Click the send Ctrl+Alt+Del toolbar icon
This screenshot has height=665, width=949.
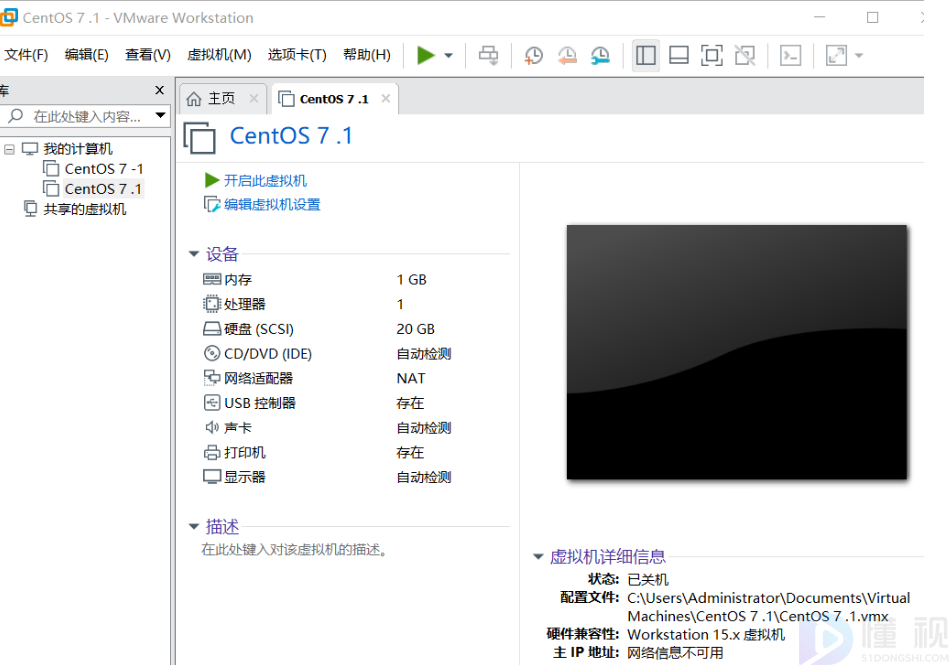[488, 56]
